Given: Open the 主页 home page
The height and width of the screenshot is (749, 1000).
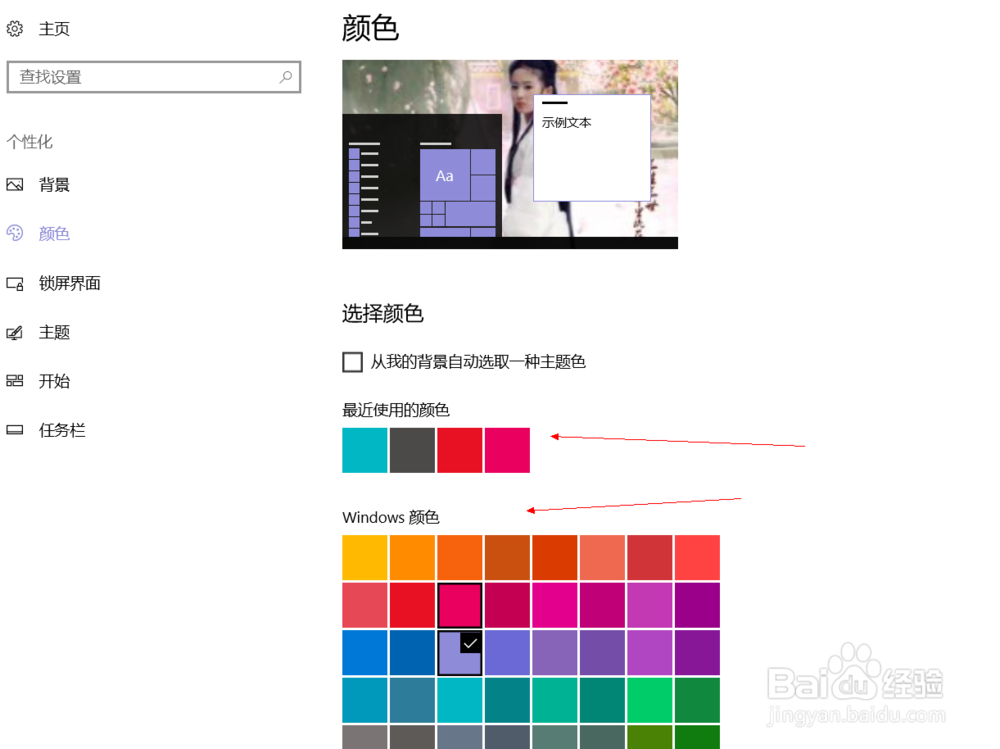Looking at the screenshot, I should pyautogui.click(x=54, y=29).
